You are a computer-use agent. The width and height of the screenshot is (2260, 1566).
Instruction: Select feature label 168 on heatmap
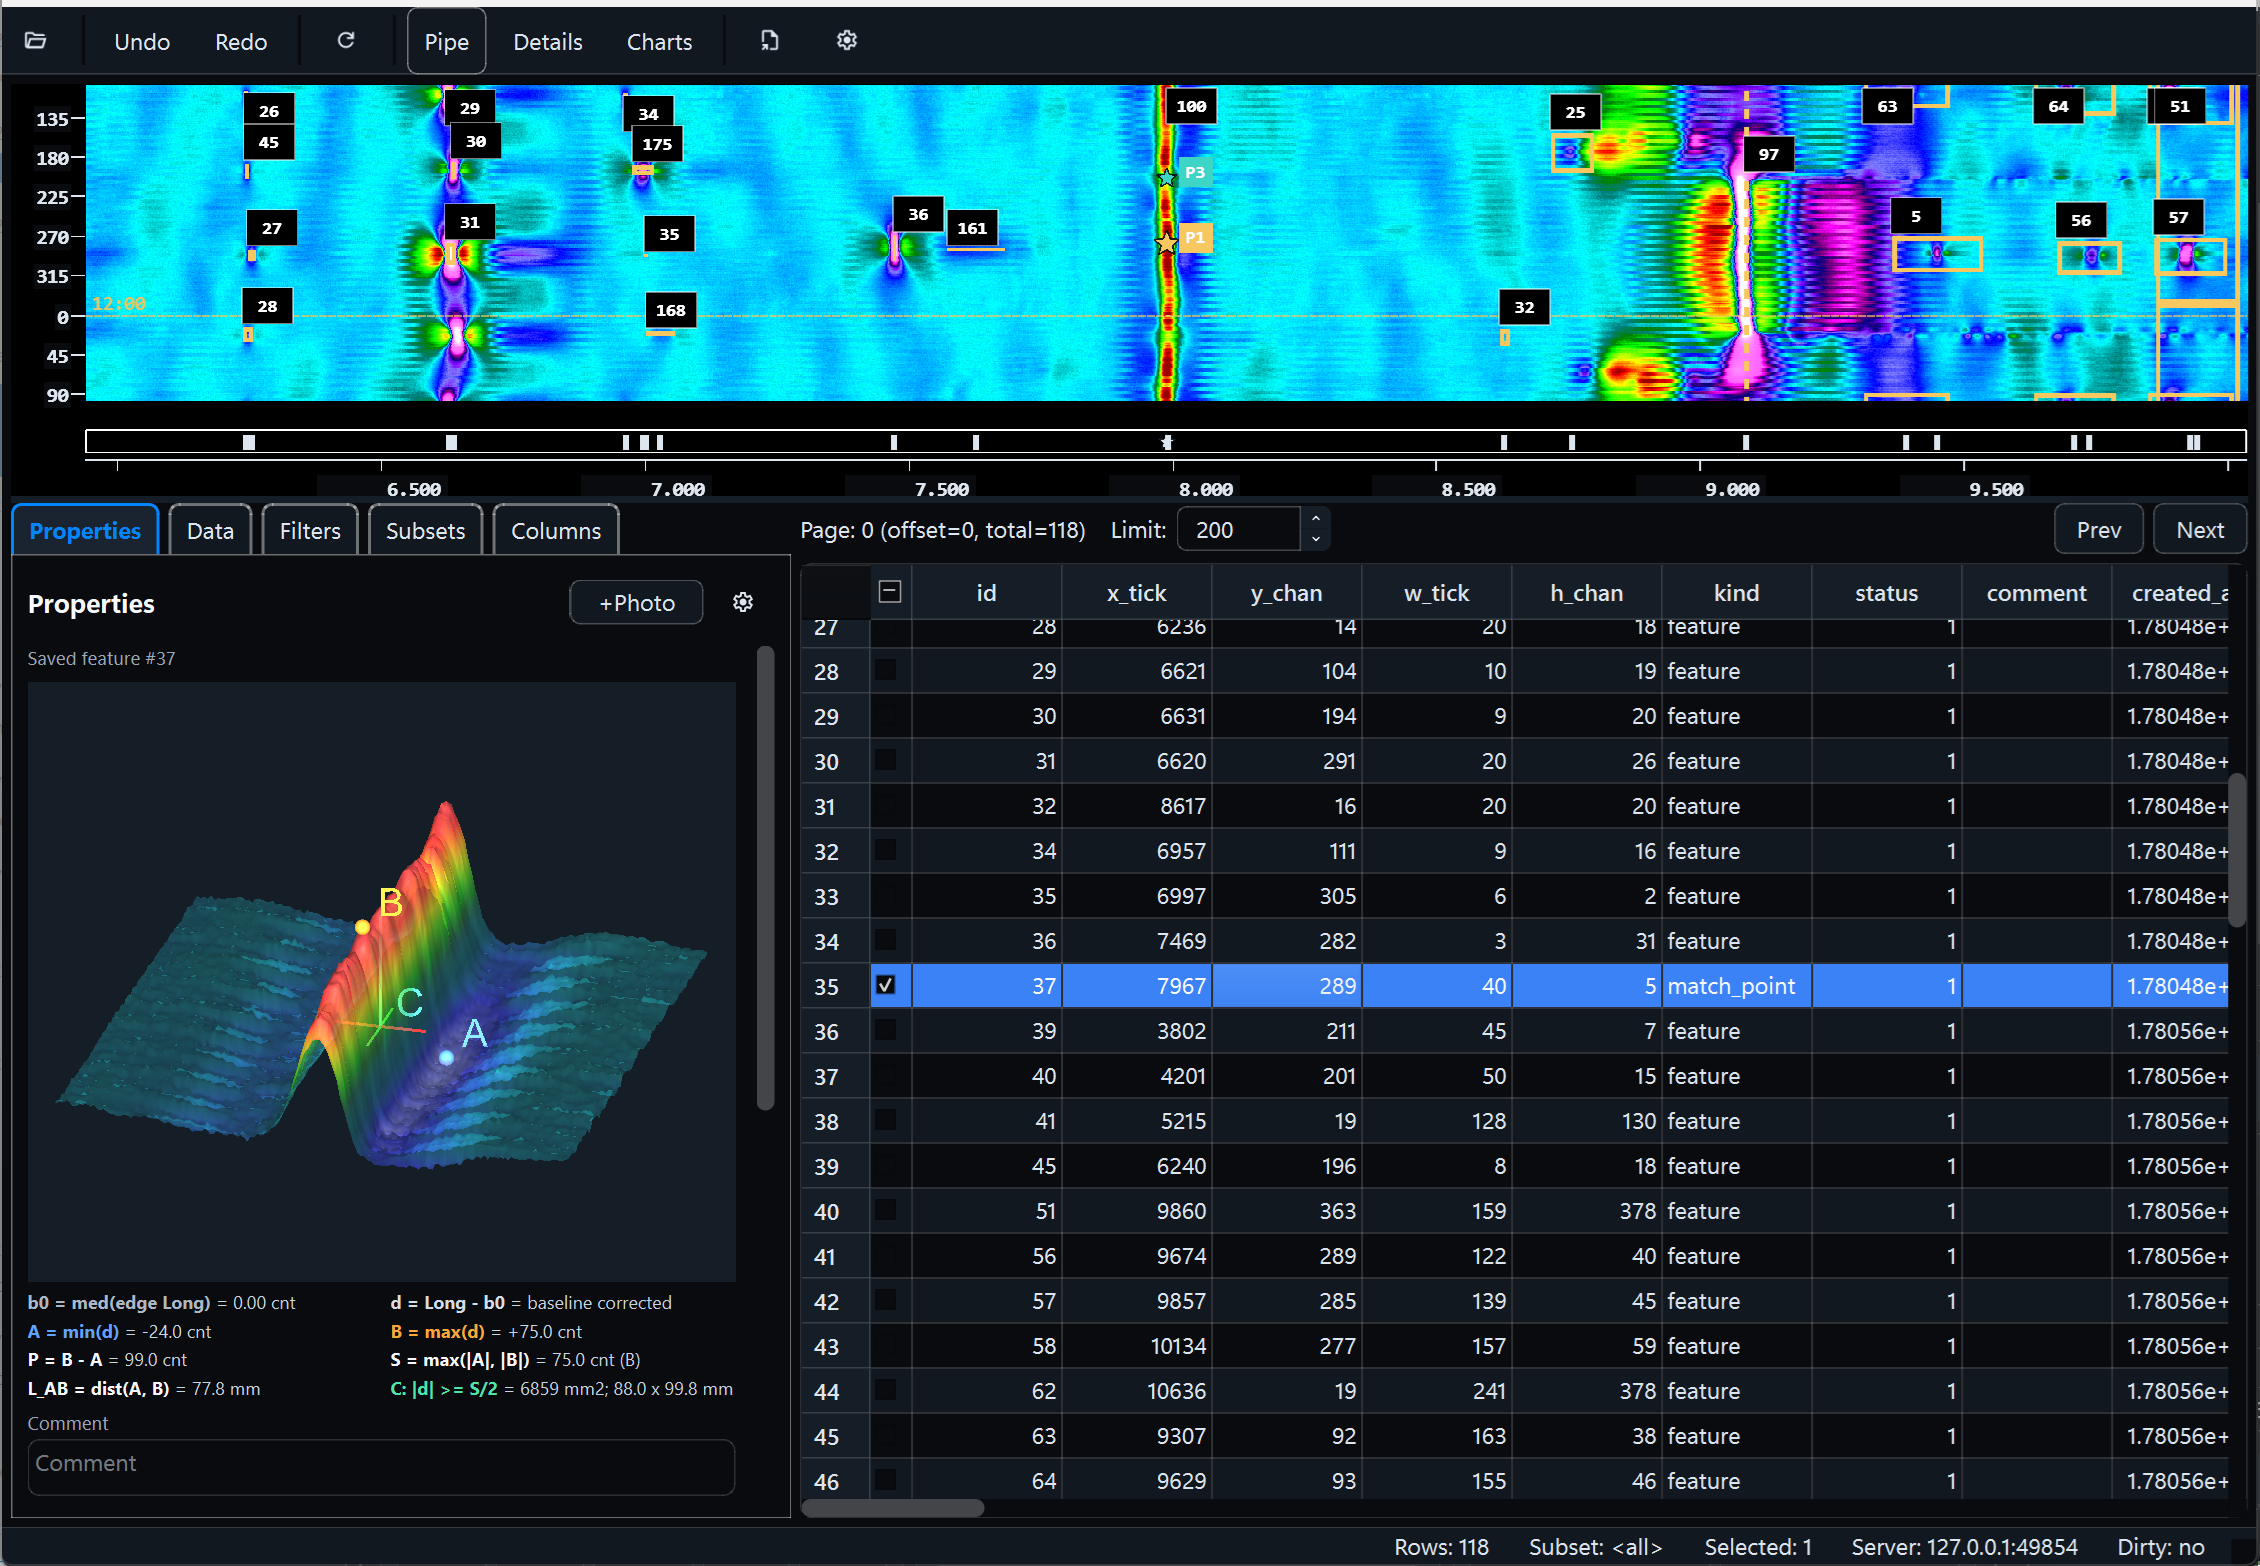click(670, 310)
